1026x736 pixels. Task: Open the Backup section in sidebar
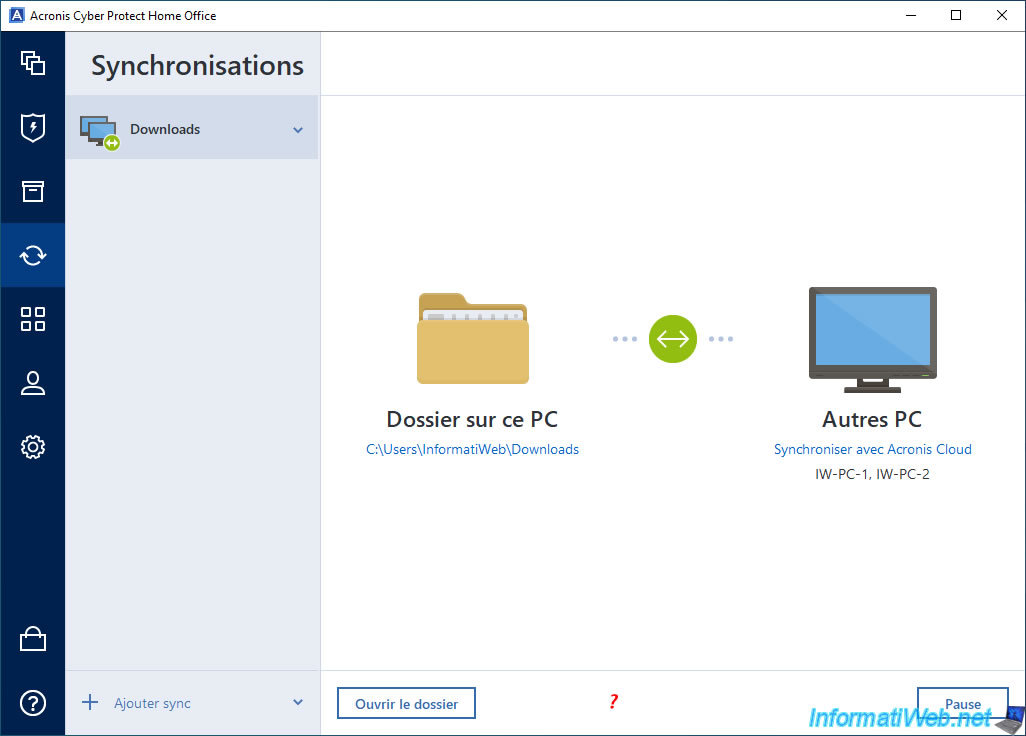click(33, 63)
